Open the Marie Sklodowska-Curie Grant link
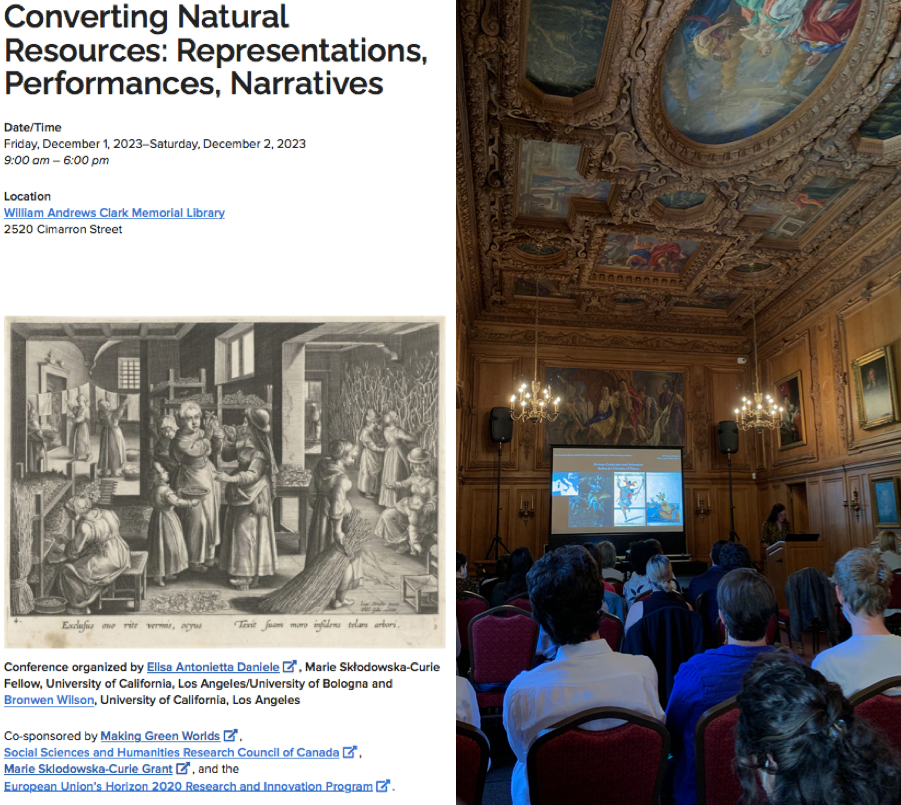Image resolution: width=901 pixels, height=805 pixels. pos(89,769)
